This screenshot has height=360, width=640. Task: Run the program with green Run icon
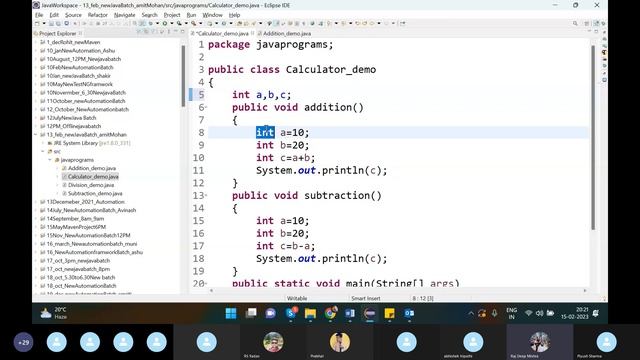(x=165, y=24)
